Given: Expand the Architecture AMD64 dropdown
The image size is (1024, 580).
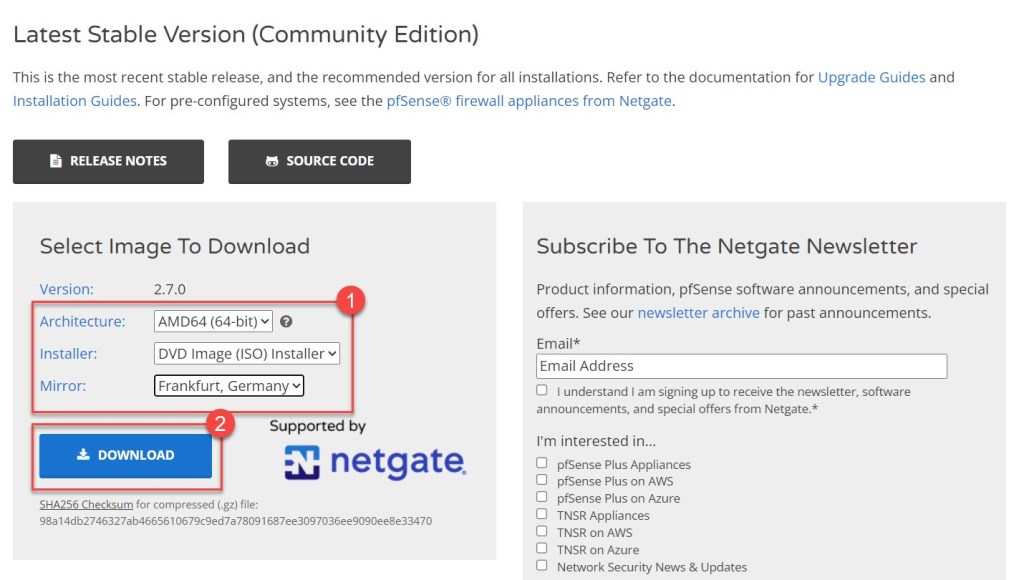Looking at the screenshot, I should coord(214,322).
